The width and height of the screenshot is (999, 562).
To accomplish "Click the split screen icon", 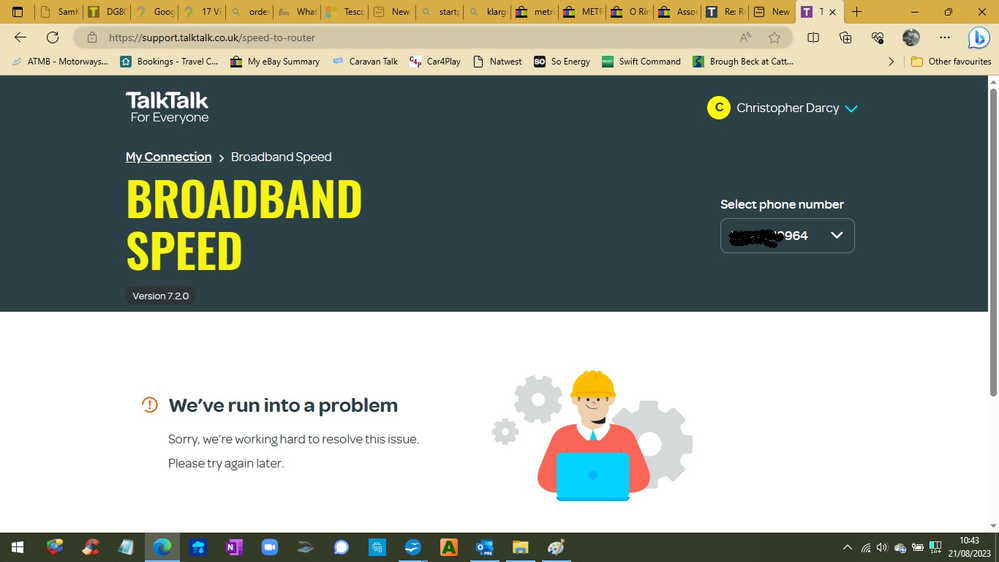I will coord(813,37).
